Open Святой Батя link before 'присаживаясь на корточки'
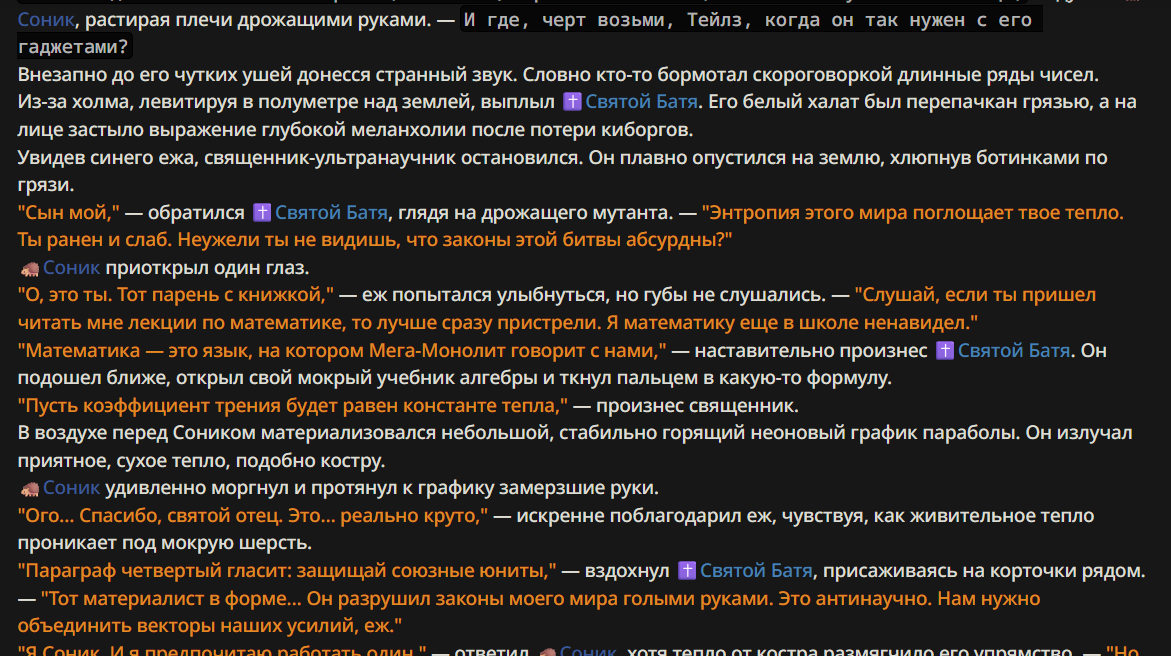Viewport: 1171px width, 656px height. point(756,571)
